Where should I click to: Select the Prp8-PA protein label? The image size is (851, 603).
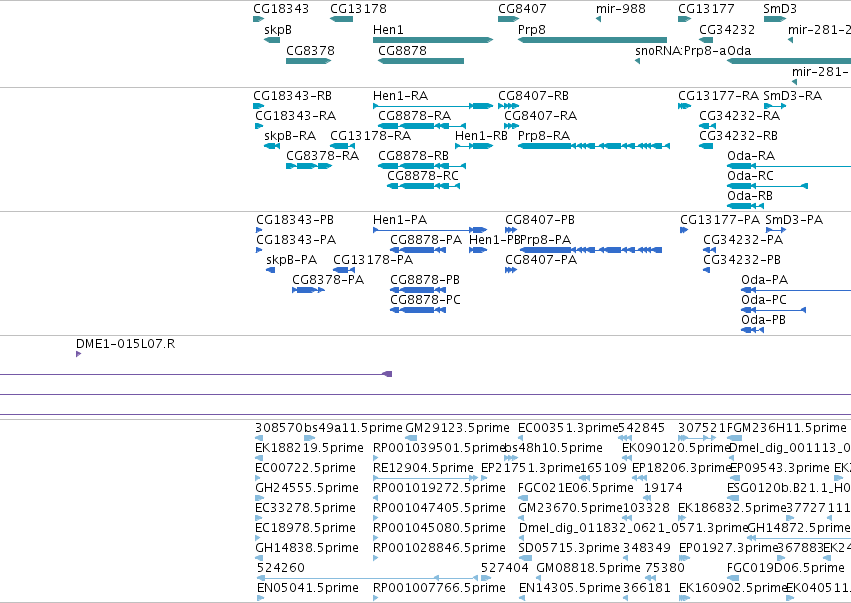point(546,240)
